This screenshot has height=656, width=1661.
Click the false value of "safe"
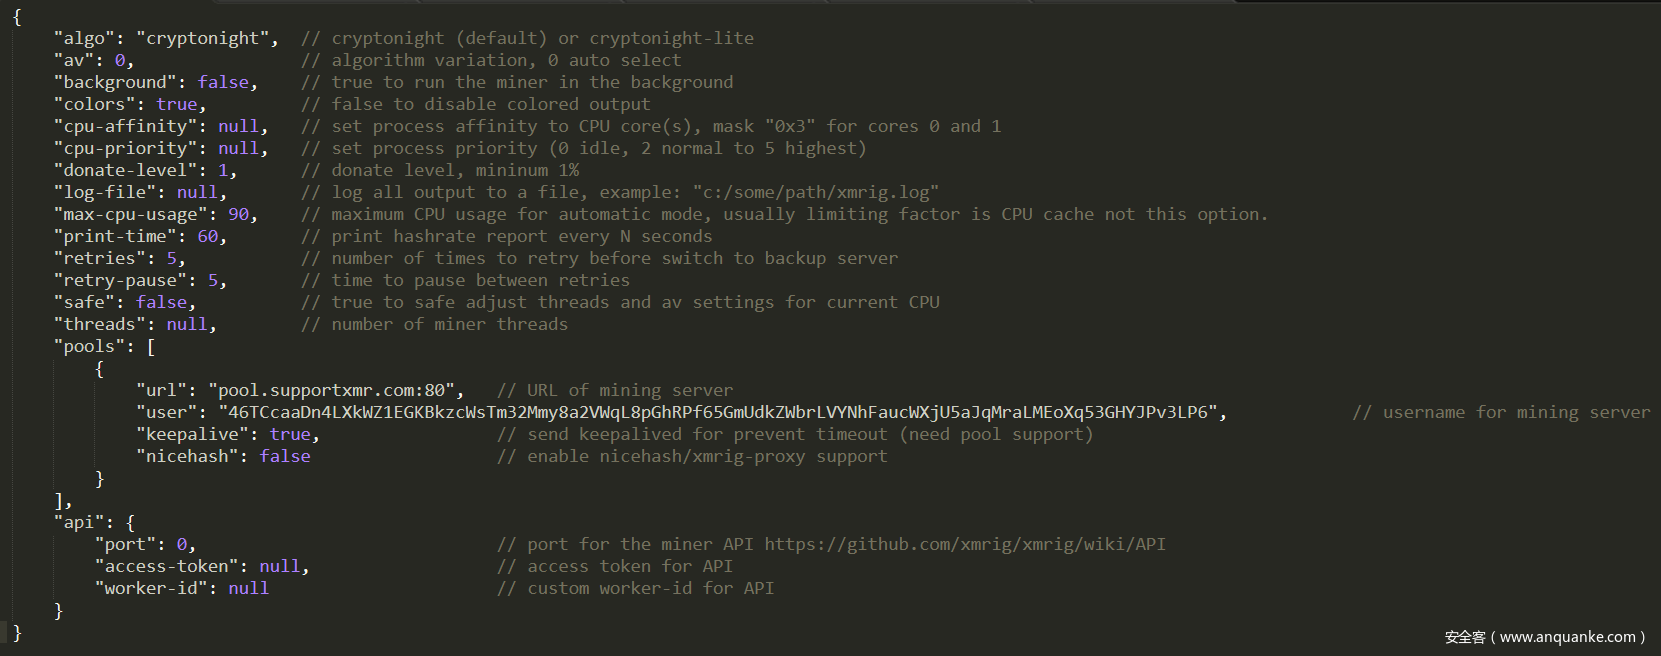coord(161,302)
